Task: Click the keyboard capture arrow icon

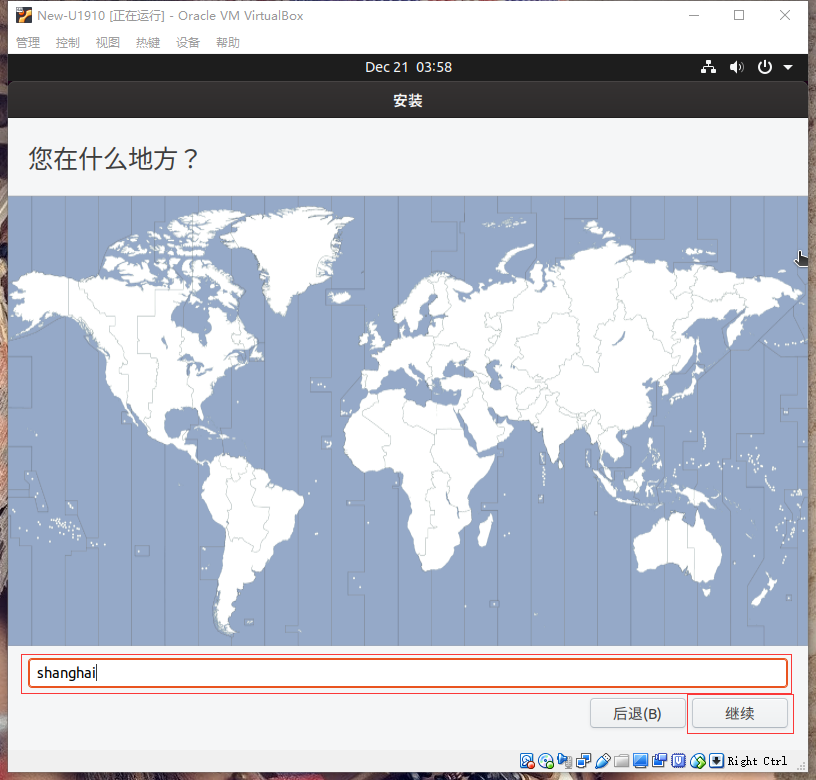Action: [716, 761]
